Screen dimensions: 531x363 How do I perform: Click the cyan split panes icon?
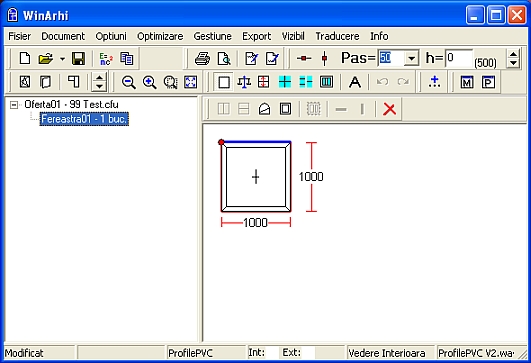click(306, 82)
